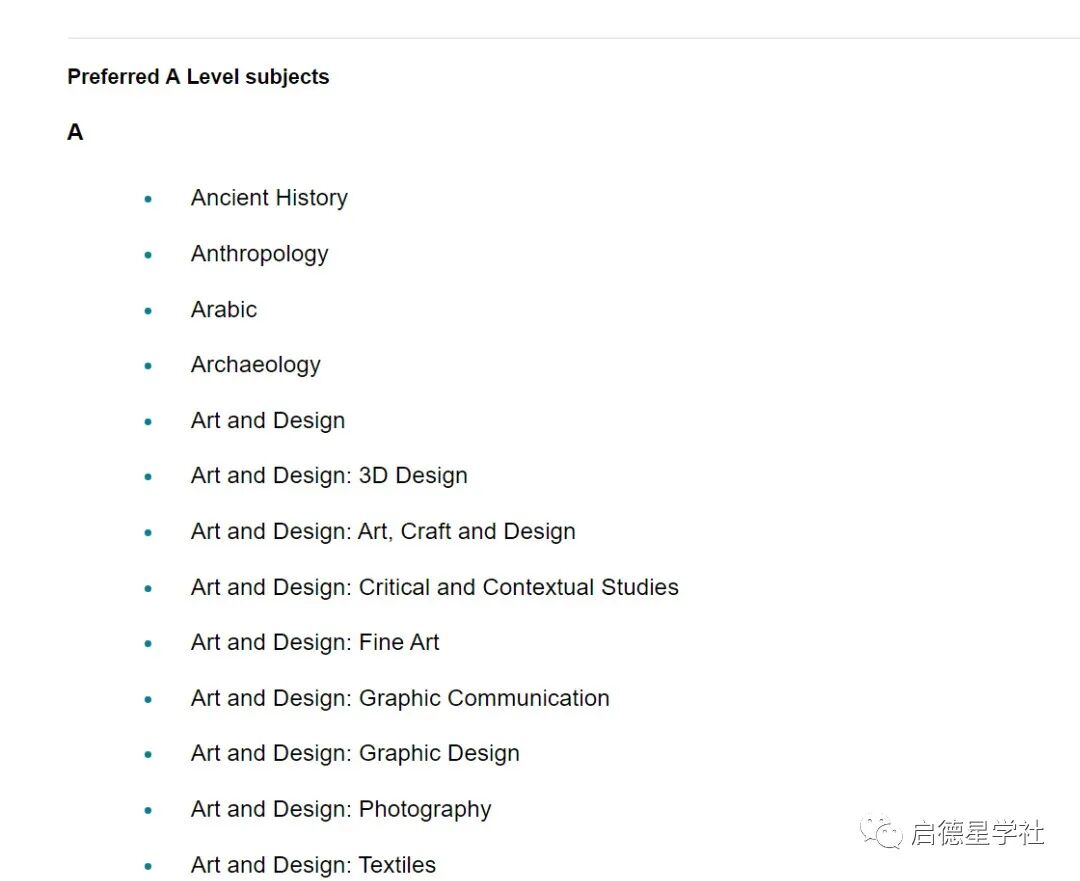This screenshot has width=1080, height=881.
Task: Select the 'Anthropology' list item
Action: [x=260, y=253]
